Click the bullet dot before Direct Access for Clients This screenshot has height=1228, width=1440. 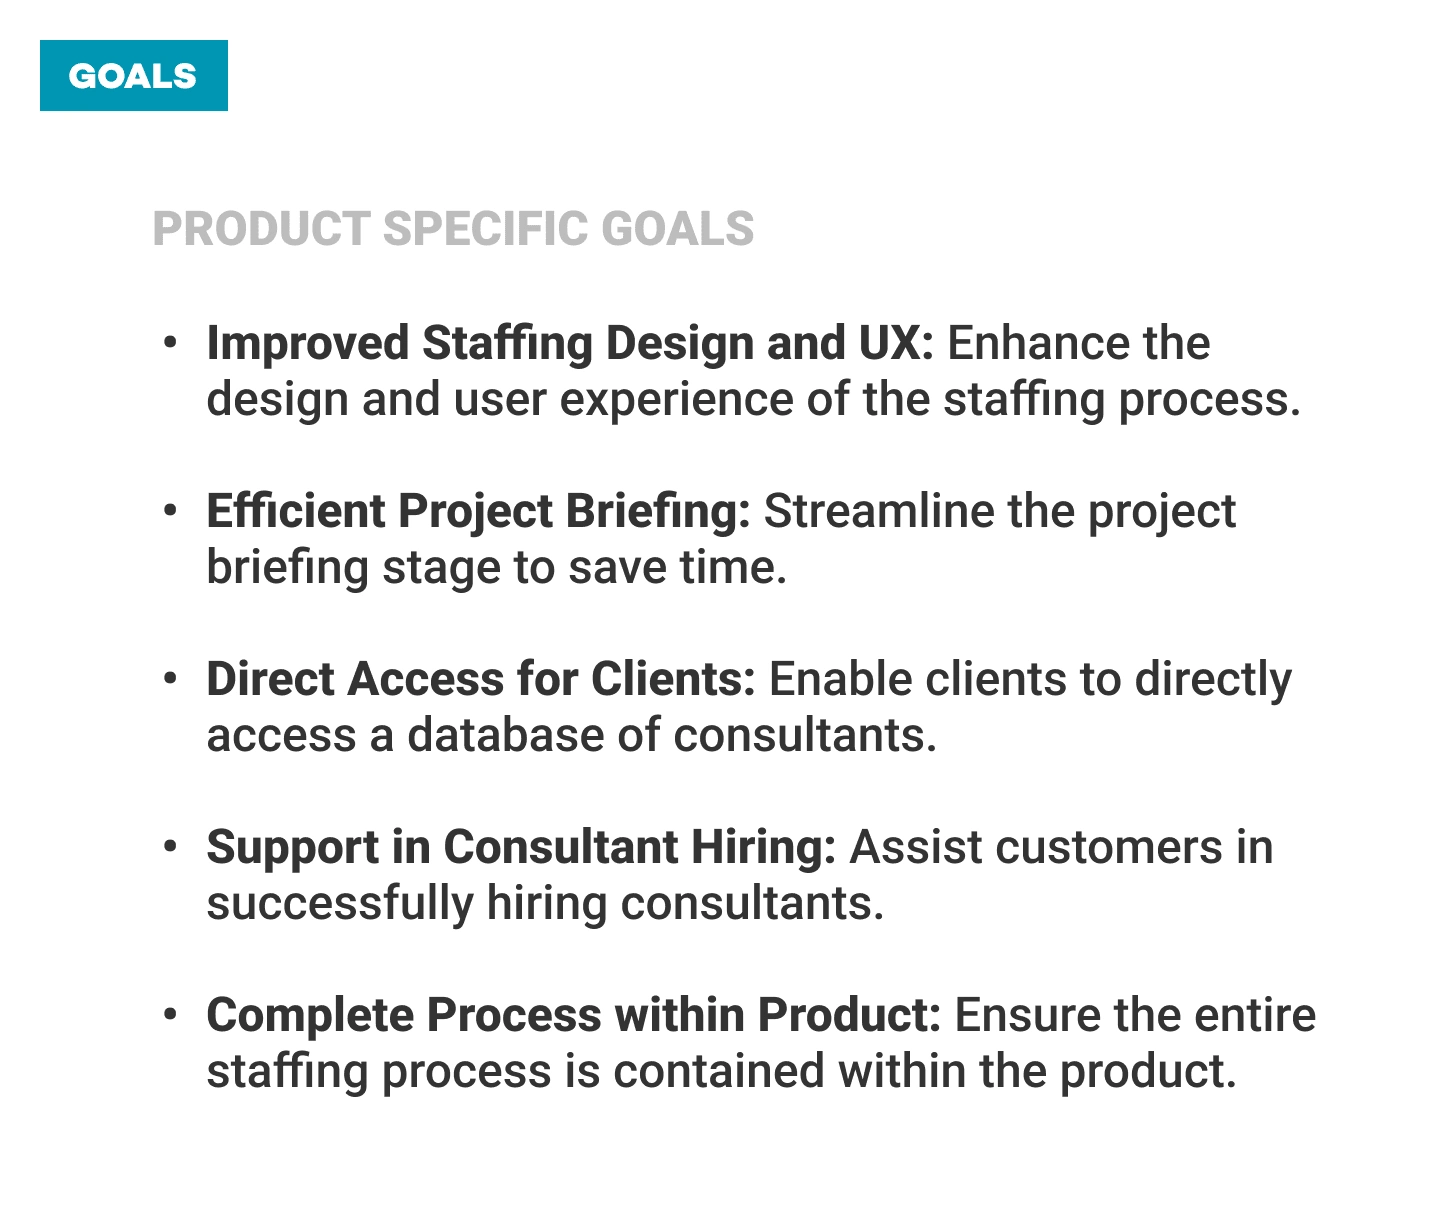tap(171, 680)
